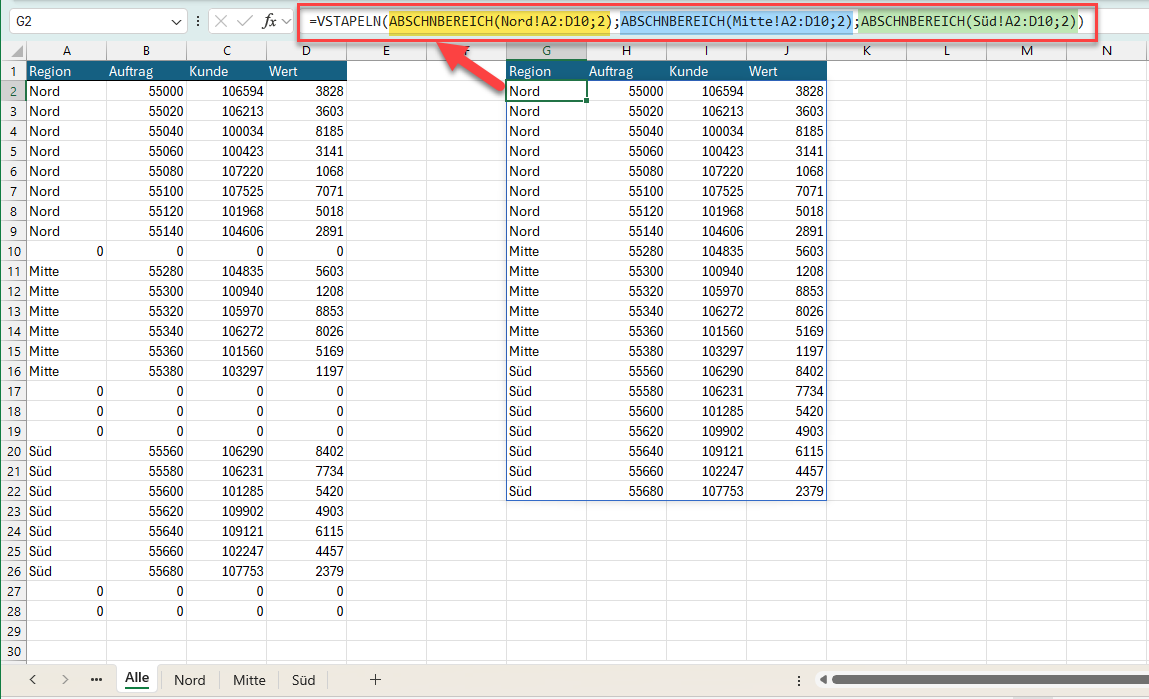Click the cancel X in formula bar
The width and height of the screenshot is (1149, 699).
(221, 21)
